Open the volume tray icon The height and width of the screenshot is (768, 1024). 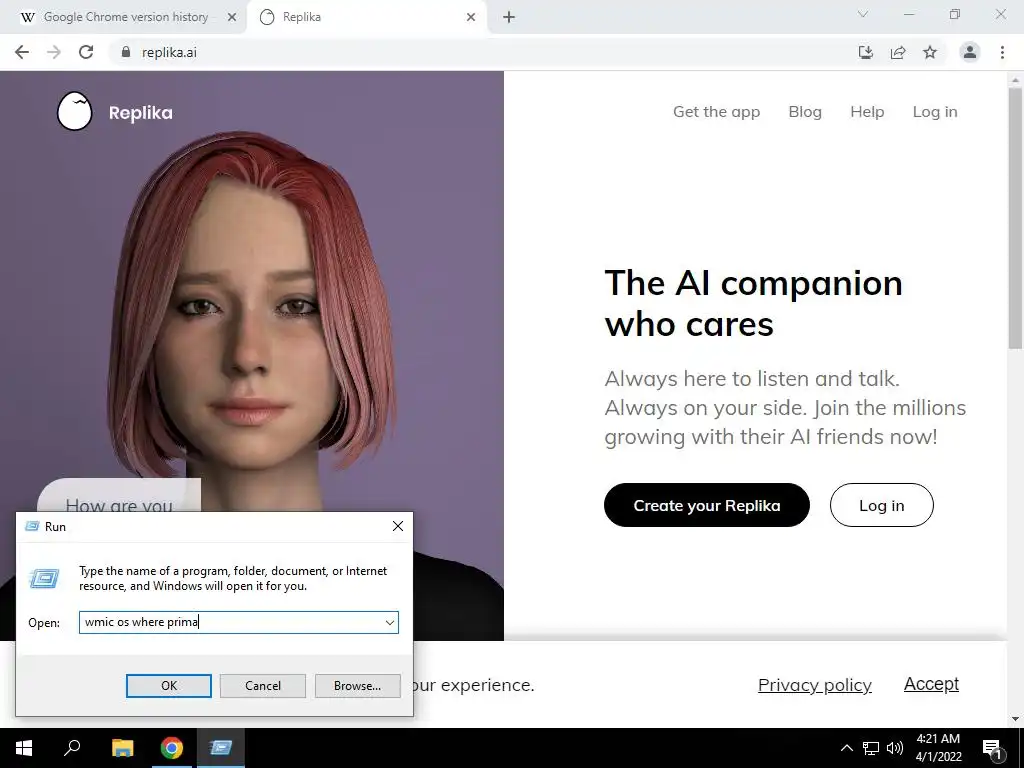[895, 748]
